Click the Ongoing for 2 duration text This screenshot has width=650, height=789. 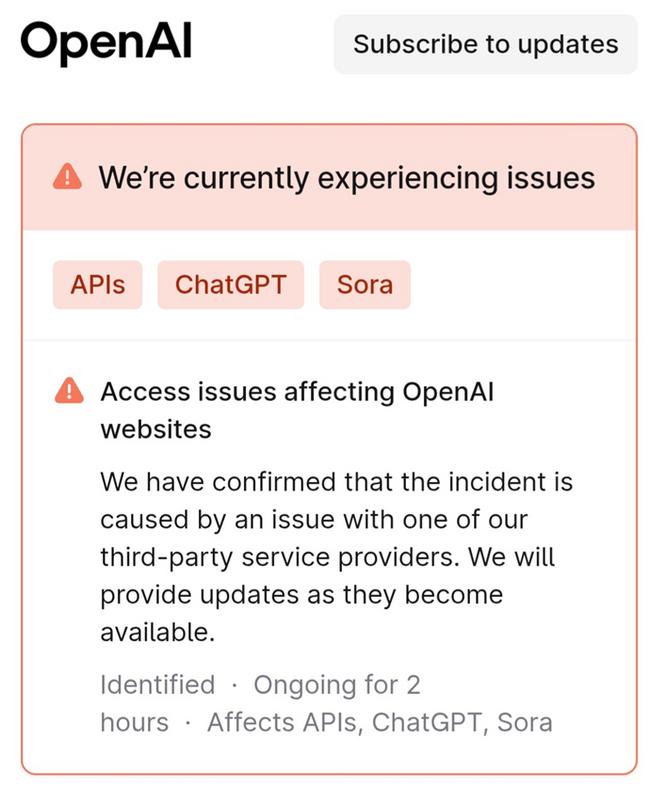tap(337, 685)
